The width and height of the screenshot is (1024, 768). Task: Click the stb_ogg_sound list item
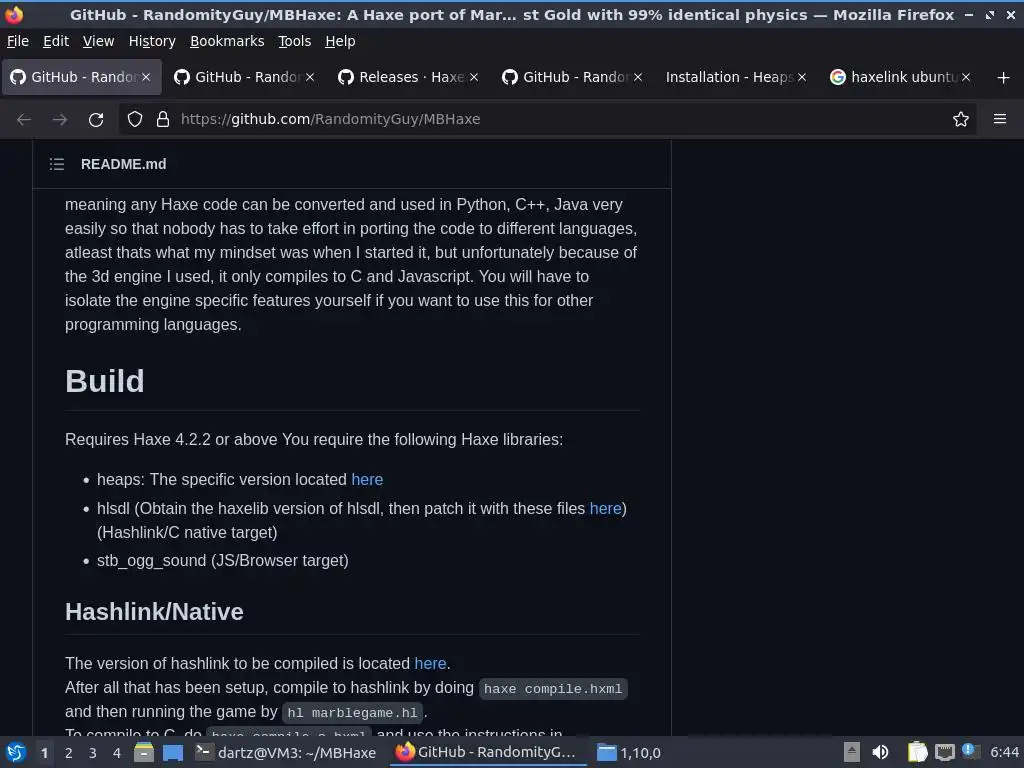tap(223, 560)
